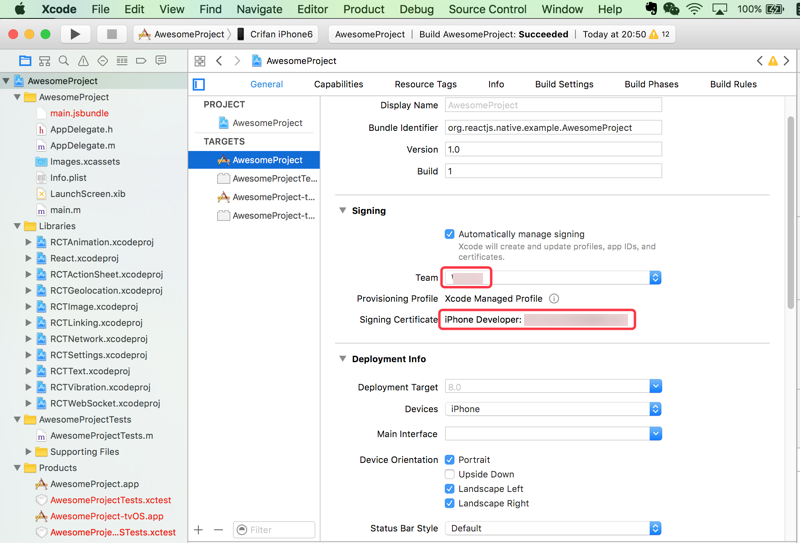Switch to the Capabilities tab
The width and height of the screenshot is (800, 543).
(x=338, y=84)
